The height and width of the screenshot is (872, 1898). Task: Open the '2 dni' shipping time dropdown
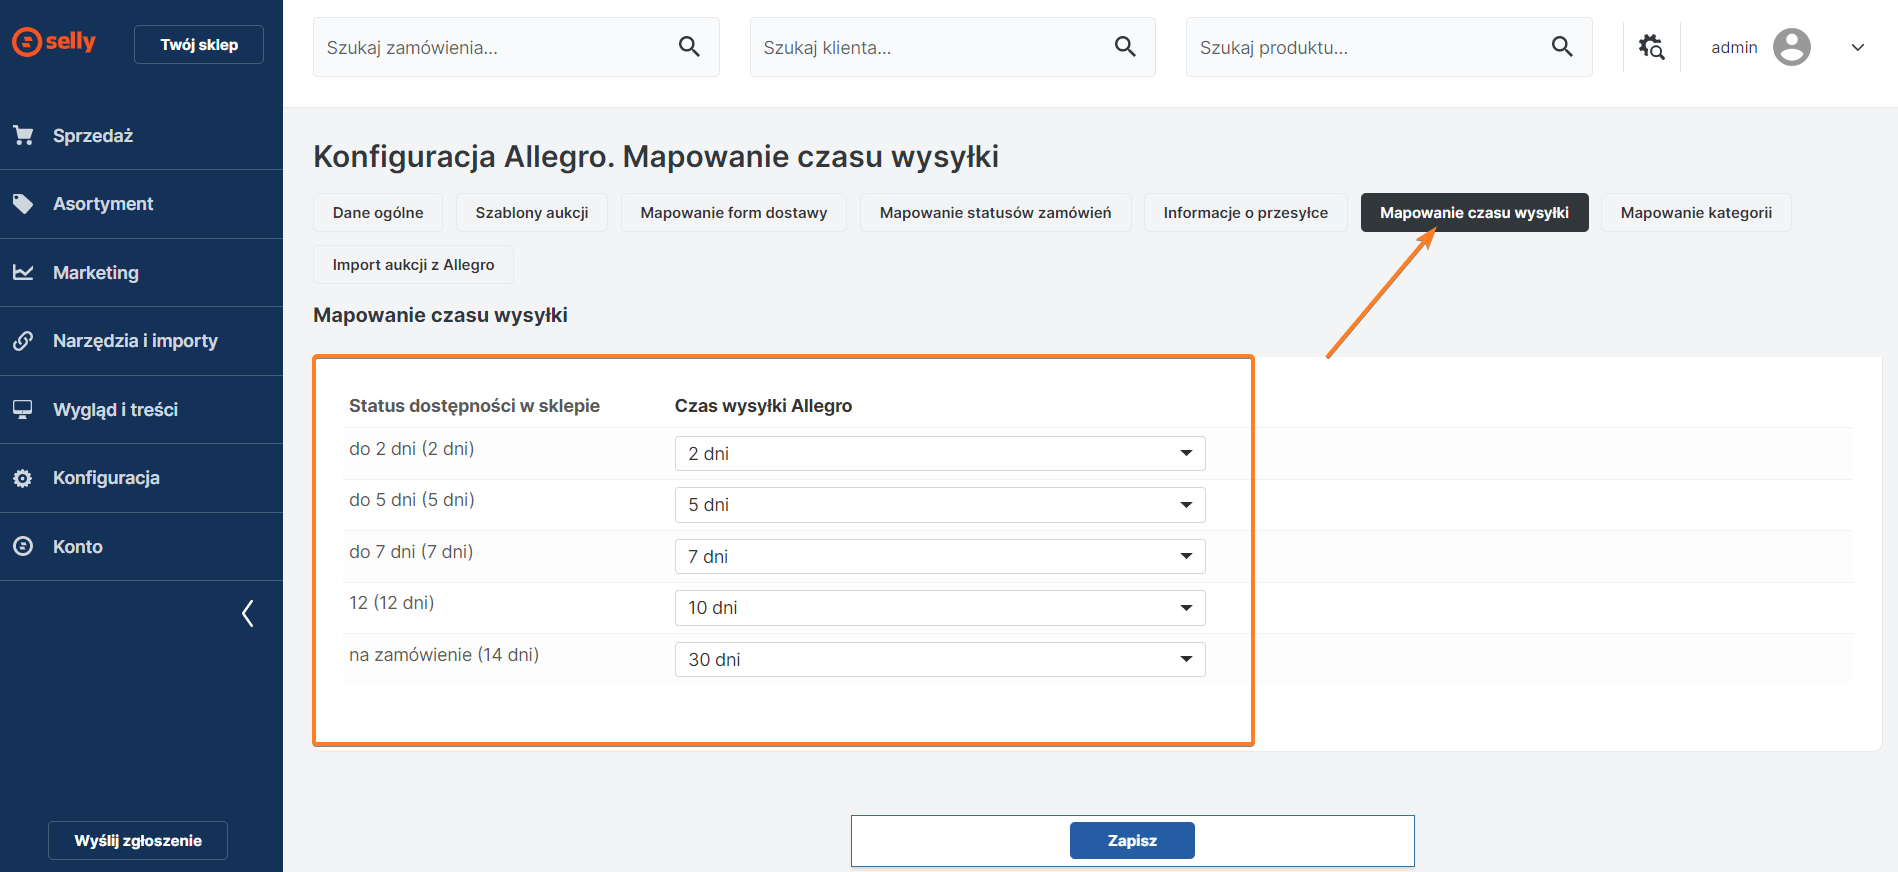(939, 453)
